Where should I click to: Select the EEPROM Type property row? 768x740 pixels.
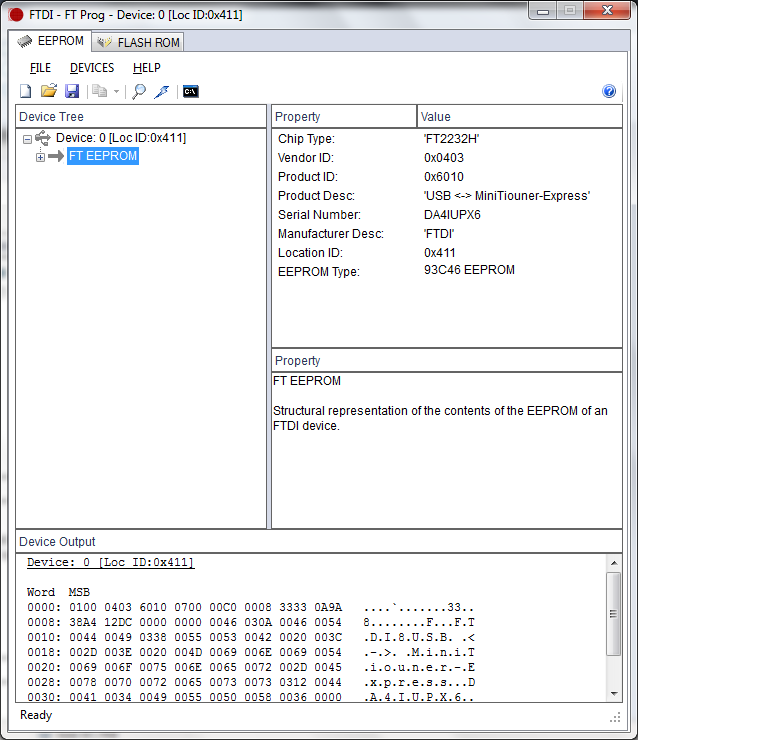(447, 271)
